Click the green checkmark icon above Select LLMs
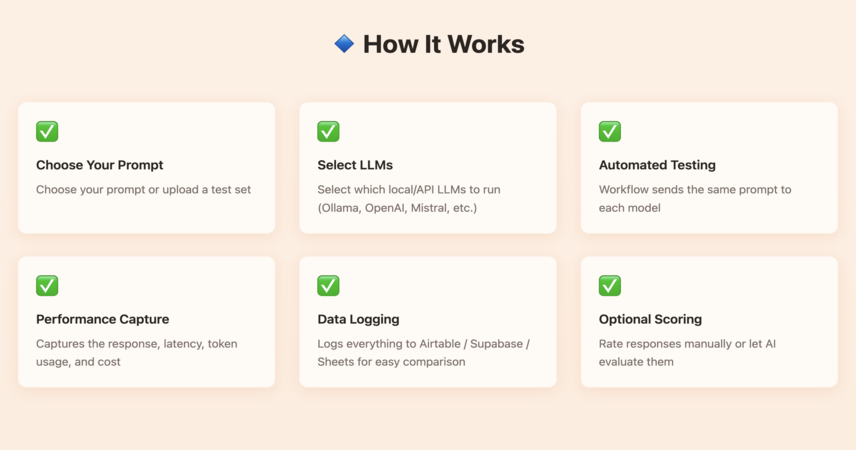The width and height of the screenshot is (856, 450). [x=328, y=132]
